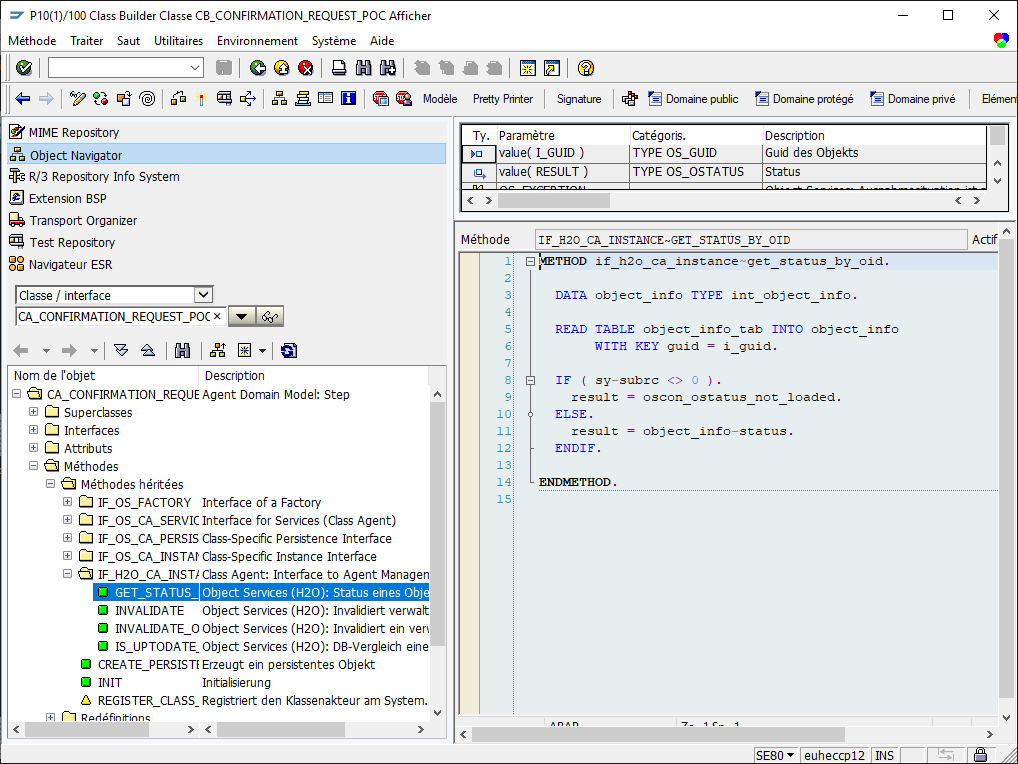Jump to Domaine protégé section

click(x=805, y=99)
